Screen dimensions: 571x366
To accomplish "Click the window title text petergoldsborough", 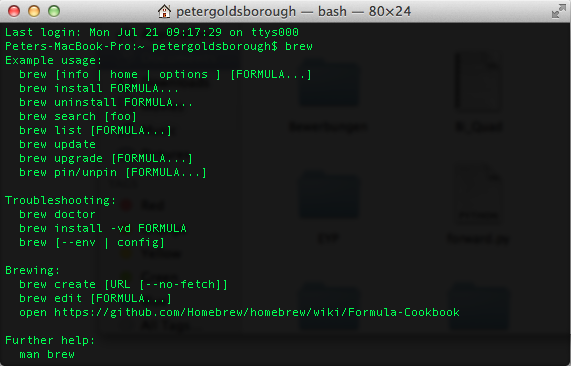I will click(236, 12).
